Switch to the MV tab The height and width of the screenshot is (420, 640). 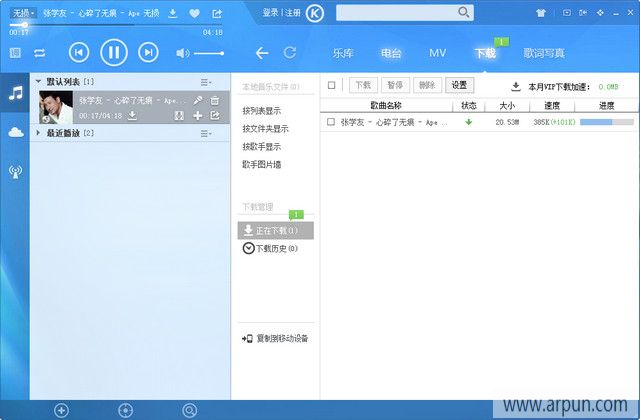[438, 53]
